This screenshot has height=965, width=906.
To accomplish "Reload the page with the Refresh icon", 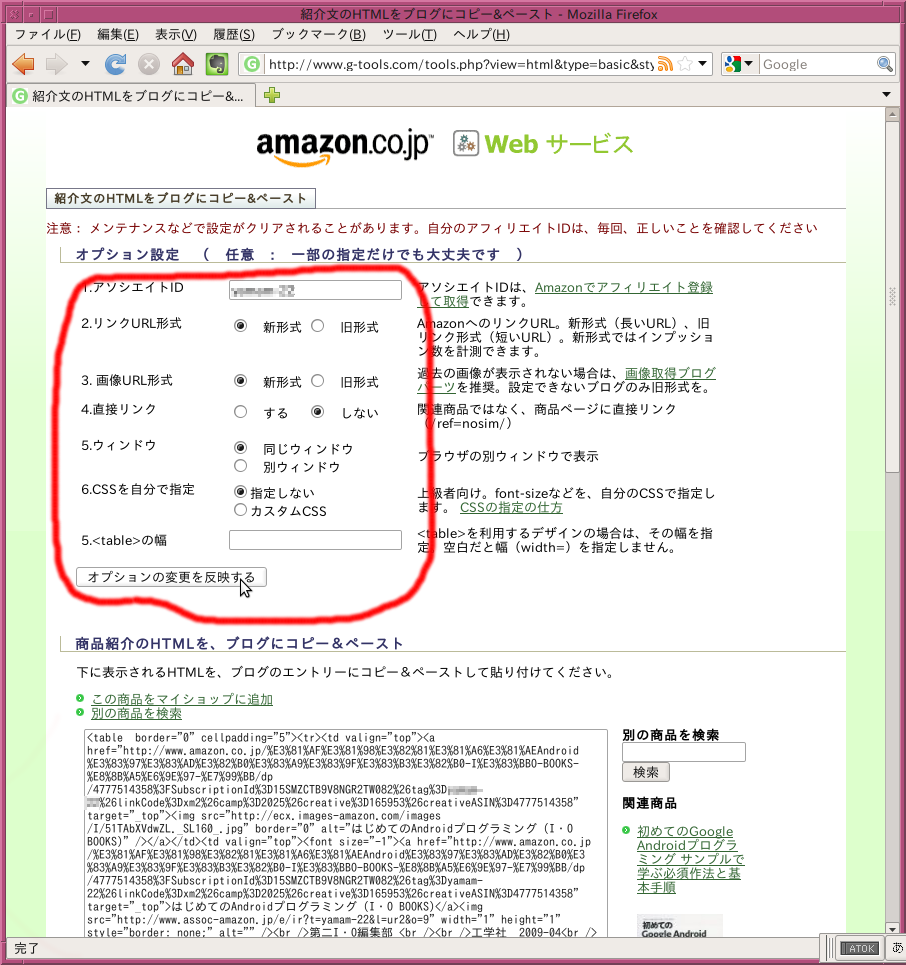I will click(x=115, y=64).
